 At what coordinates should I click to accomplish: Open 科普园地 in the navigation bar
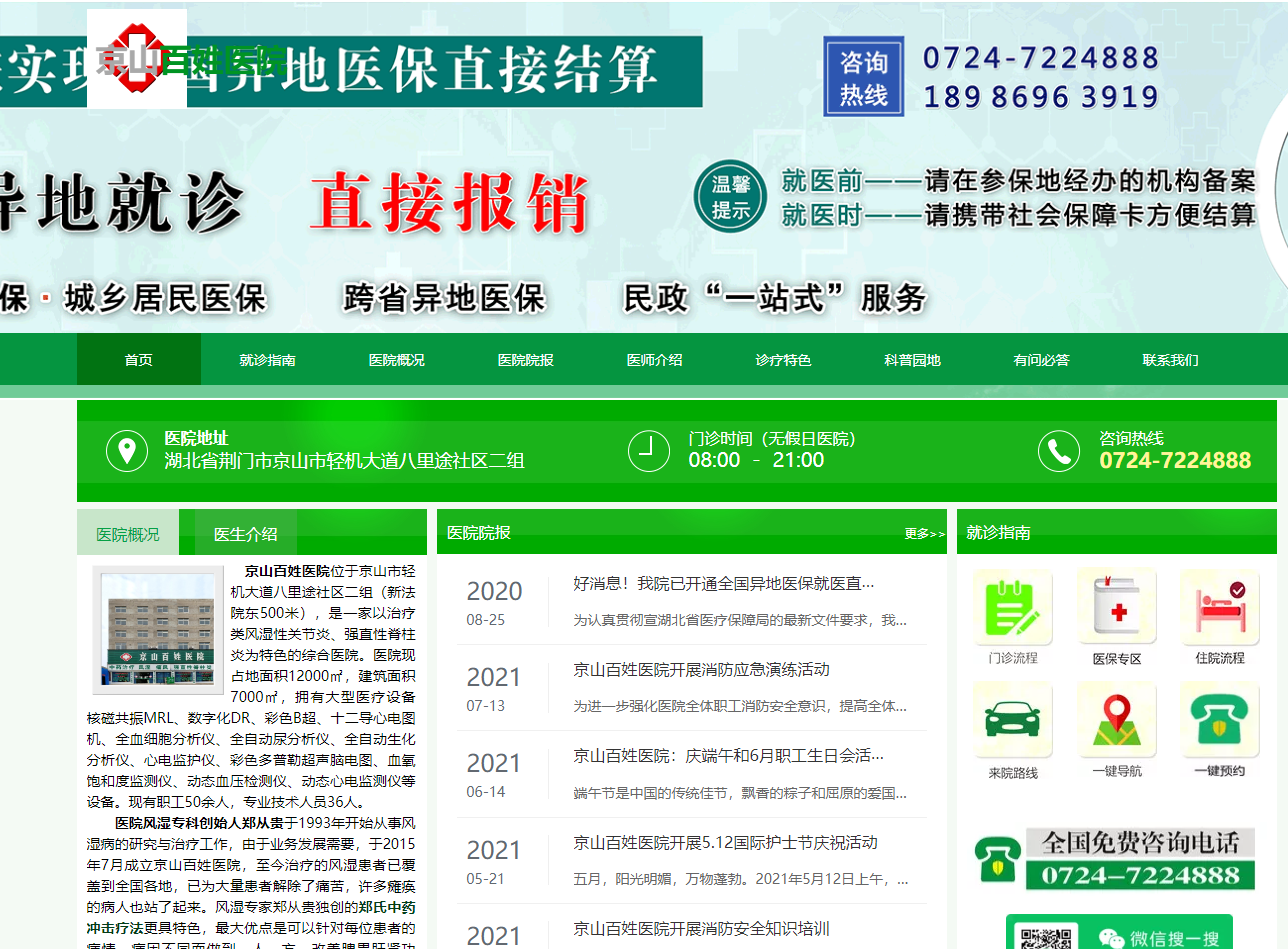click(x=913, y=360)
